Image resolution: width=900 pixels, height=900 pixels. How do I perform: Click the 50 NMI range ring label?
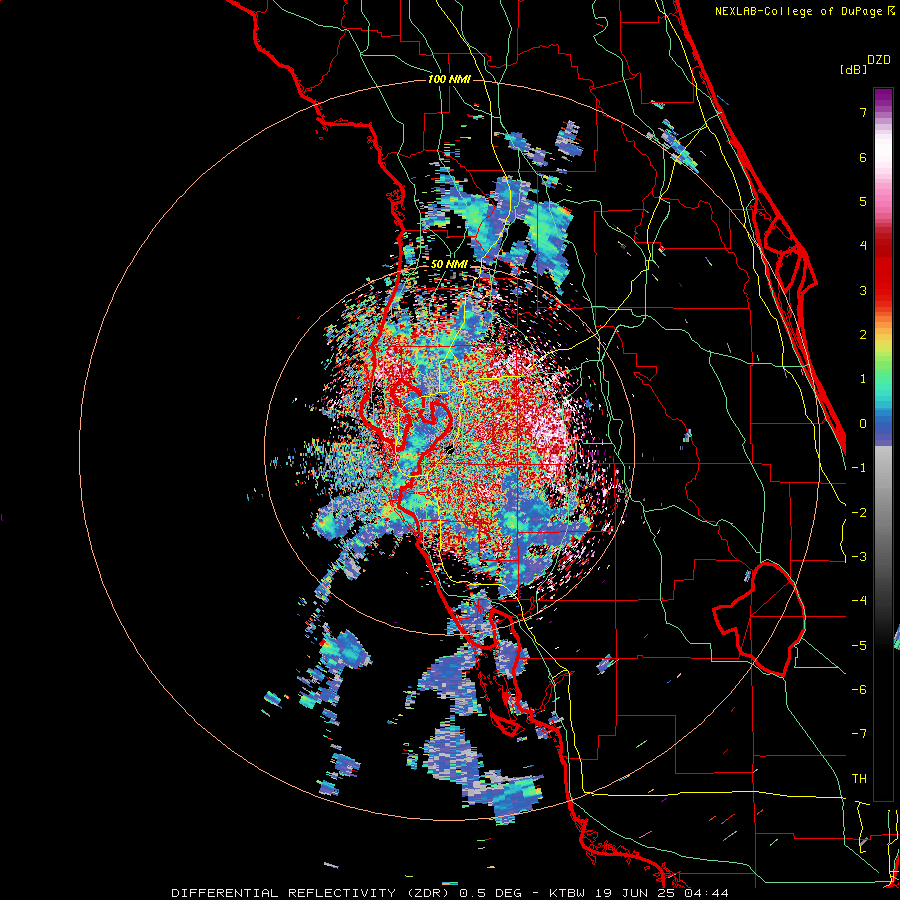tap(449, 265)
